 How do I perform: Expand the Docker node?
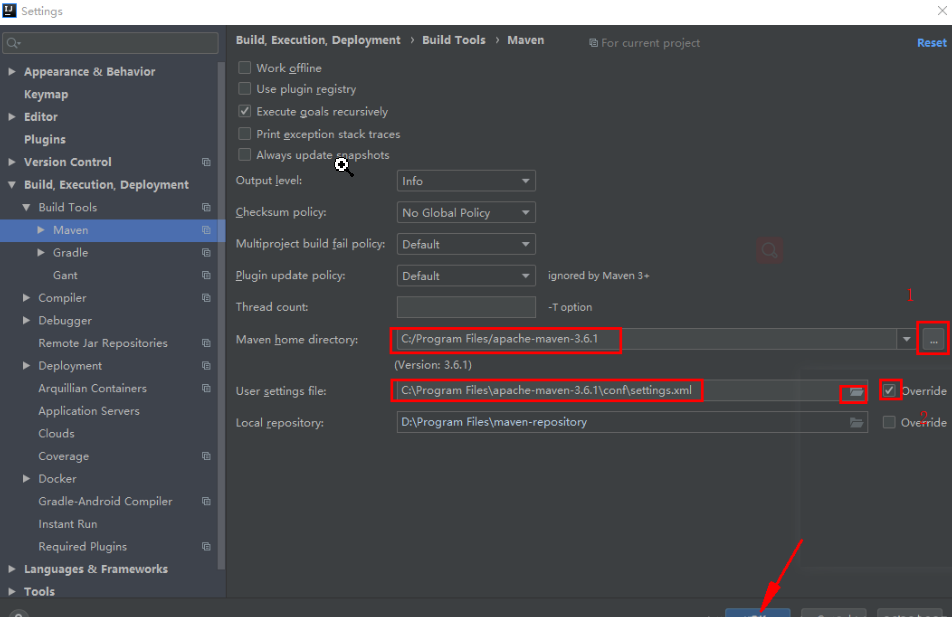pos(26,479)
